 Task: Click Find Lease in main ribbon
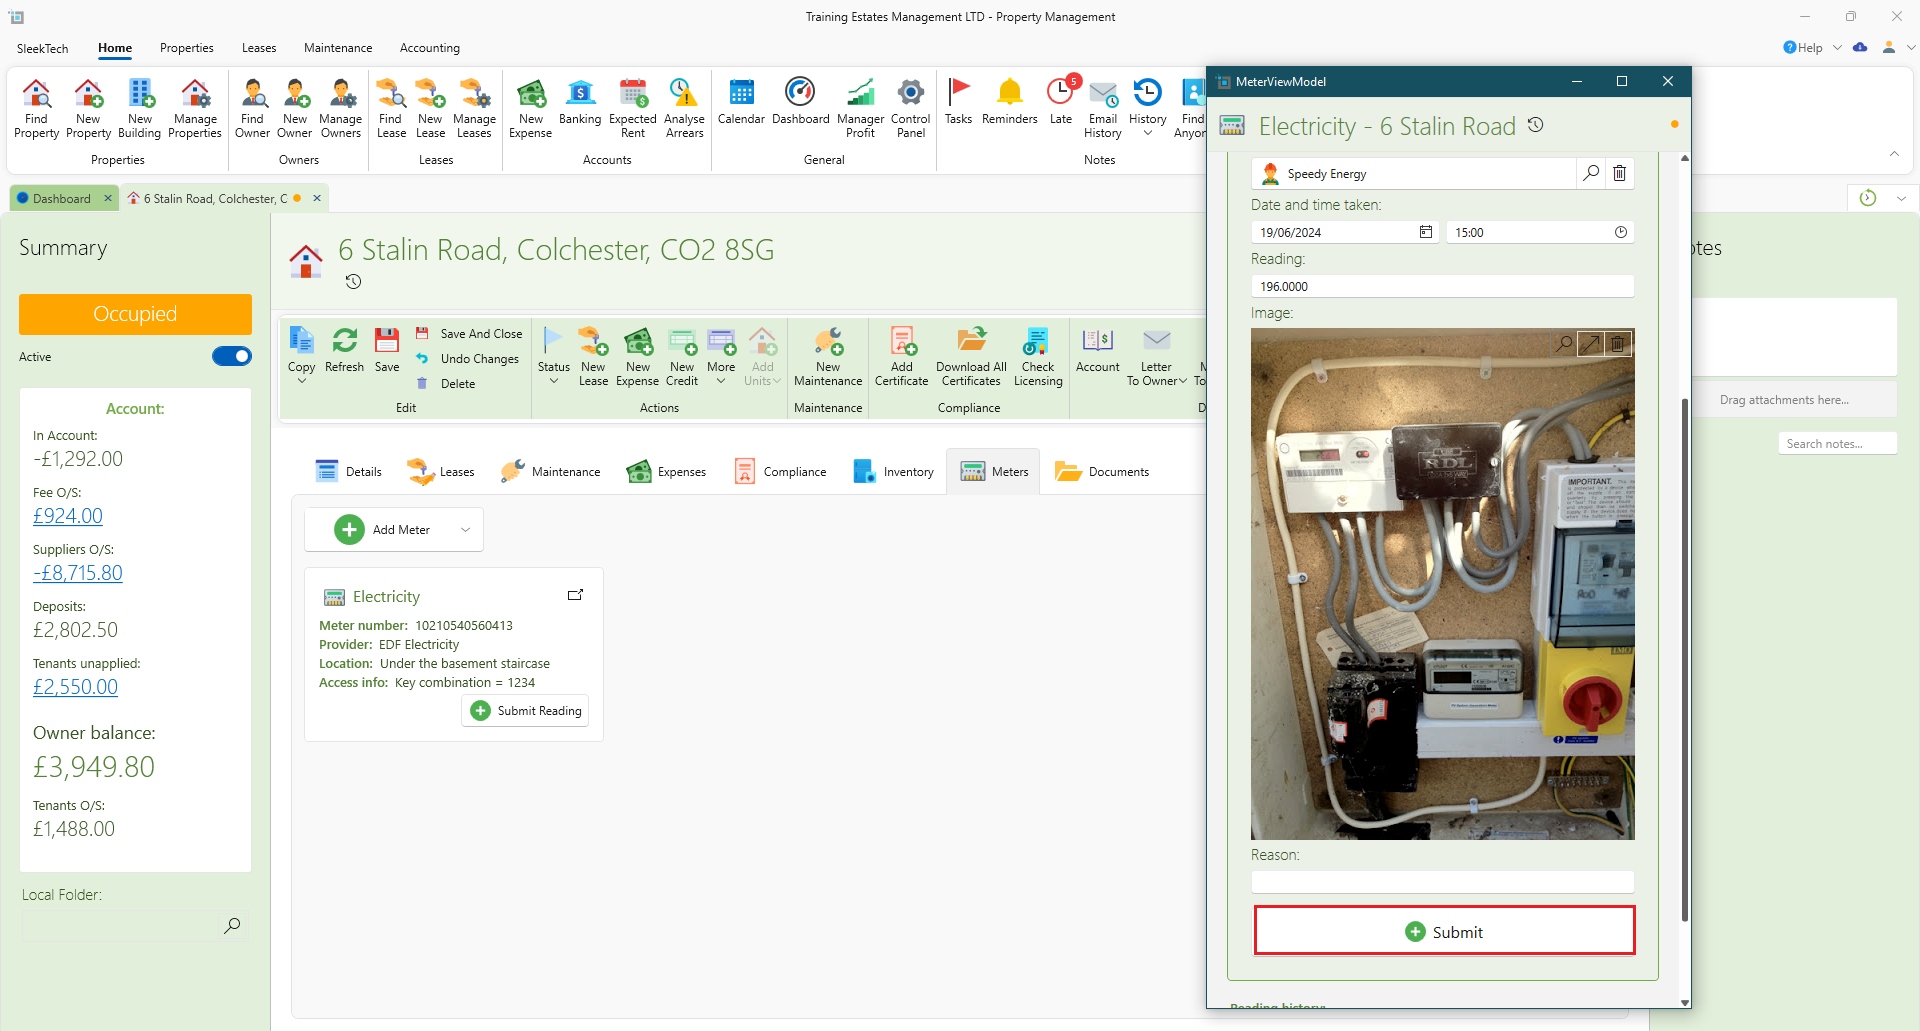click(391, 108)
